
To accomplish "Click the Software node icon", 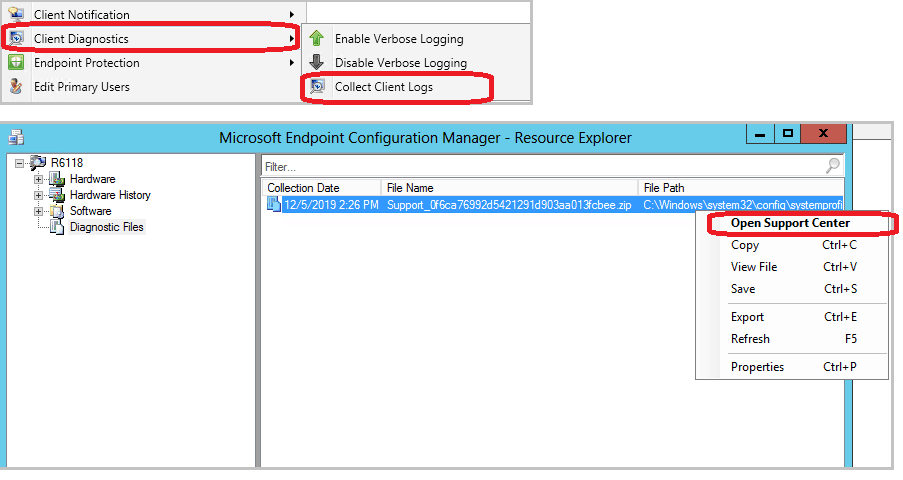I will coord(56,211).
